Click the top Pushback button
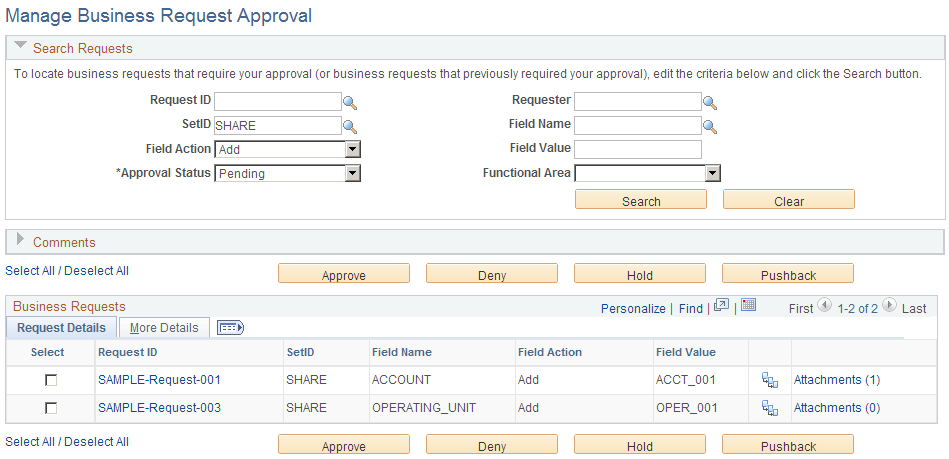Viewport: 949px width, 459px height. 788,274
